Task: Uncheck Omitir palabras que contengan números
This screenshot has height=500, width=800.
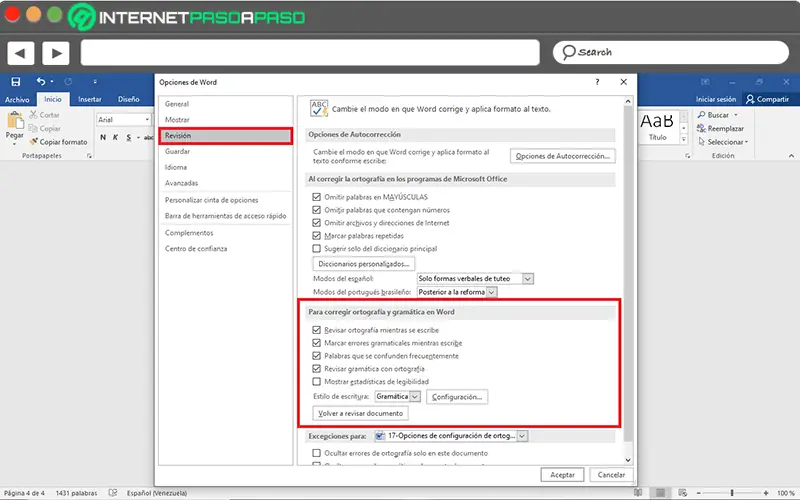Action: point(316,210)
